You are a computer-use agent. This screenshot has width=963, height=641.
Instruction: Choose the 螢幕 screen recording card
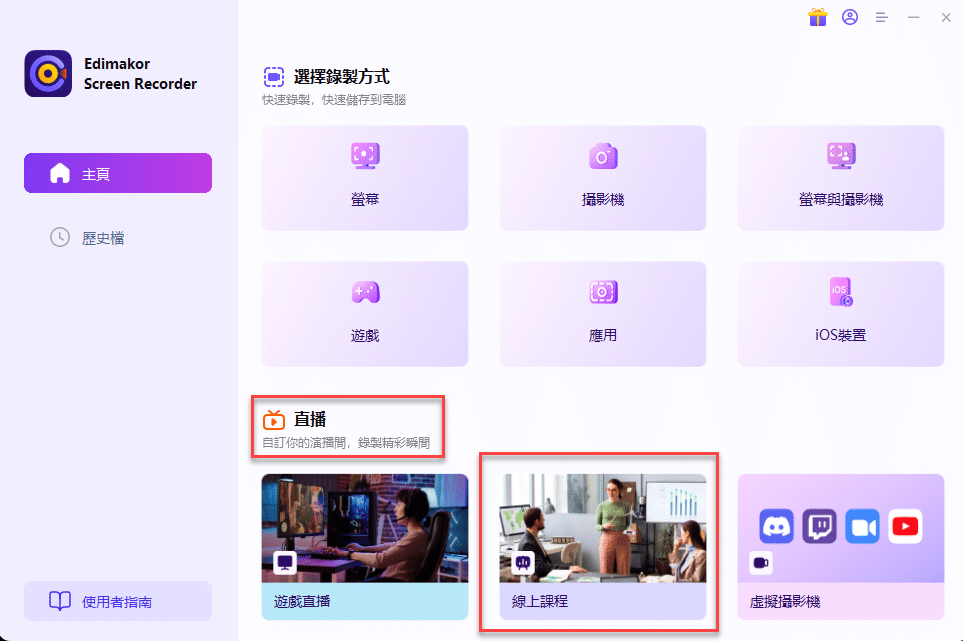pyautogui.click(x=365, y=178)
